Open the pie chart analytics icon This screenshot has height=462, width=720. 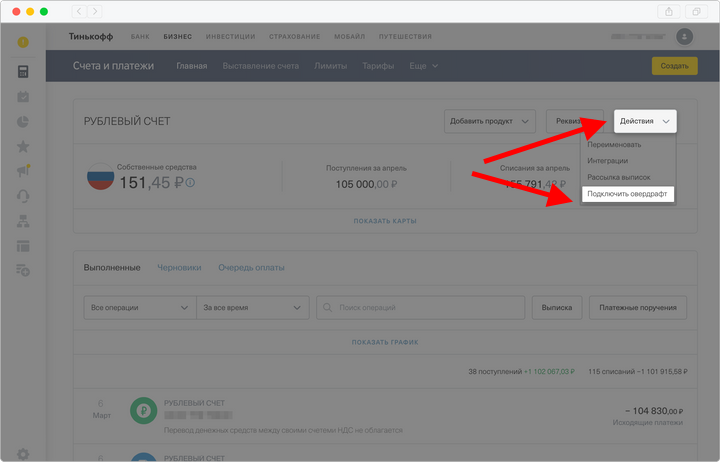coord(23,122)
